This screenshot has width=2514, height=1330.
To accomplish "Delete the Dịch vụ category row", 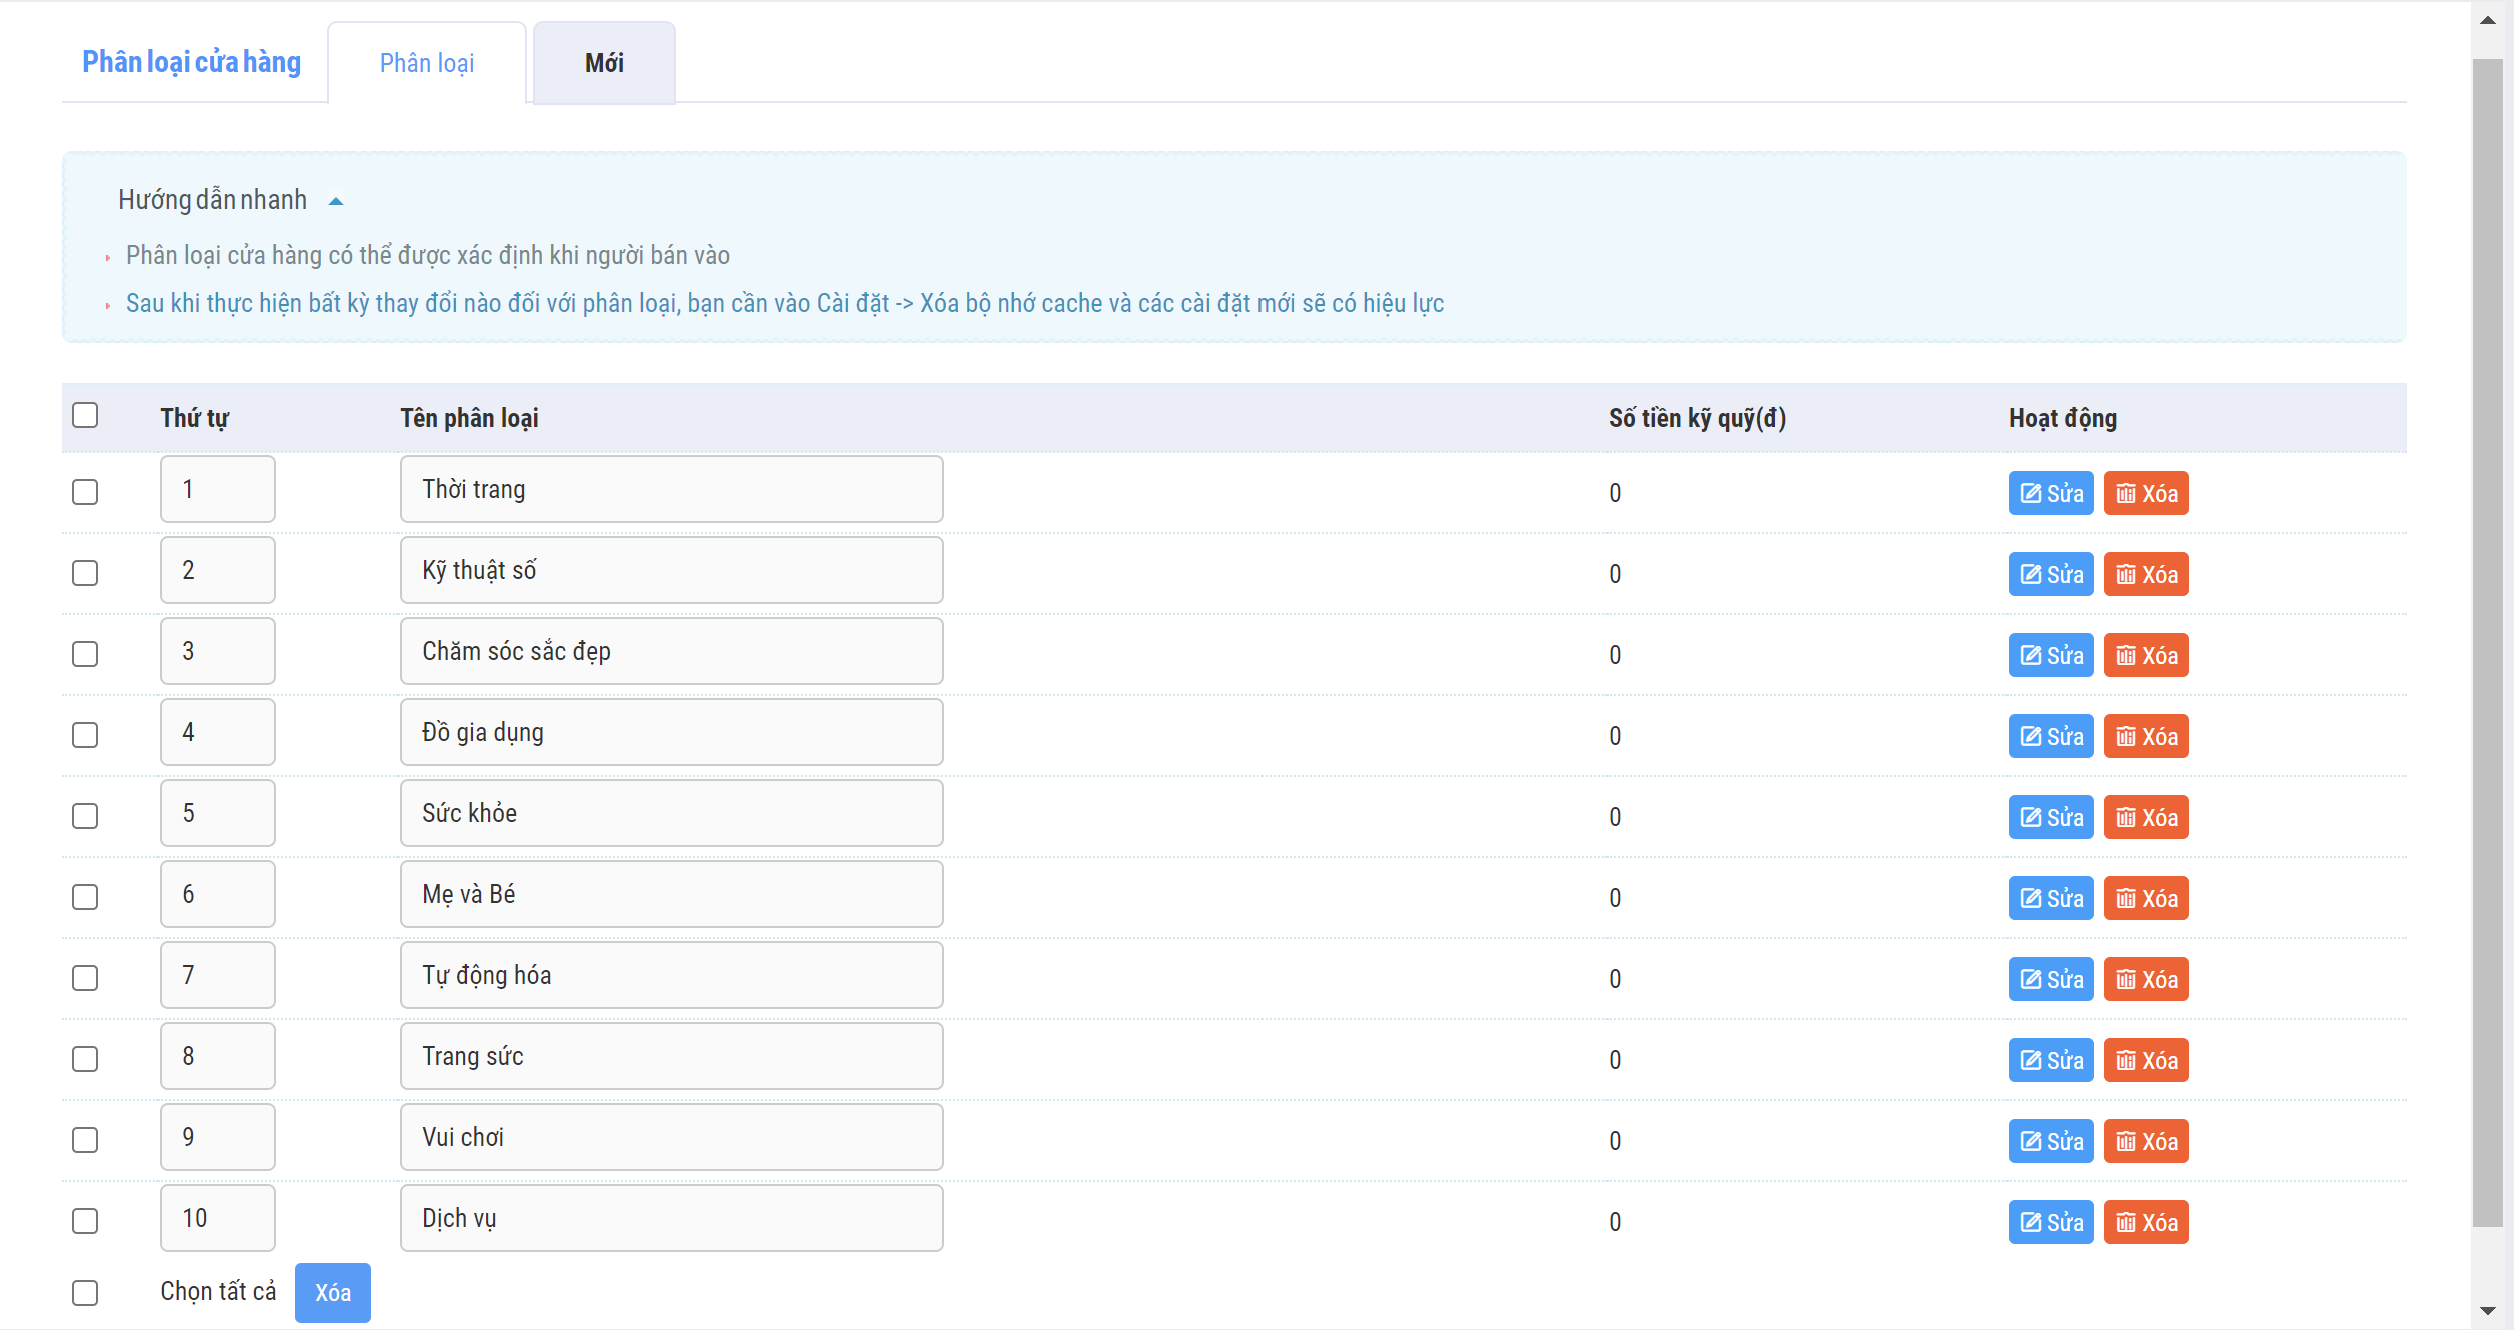I will (x=2145, y=1223).
